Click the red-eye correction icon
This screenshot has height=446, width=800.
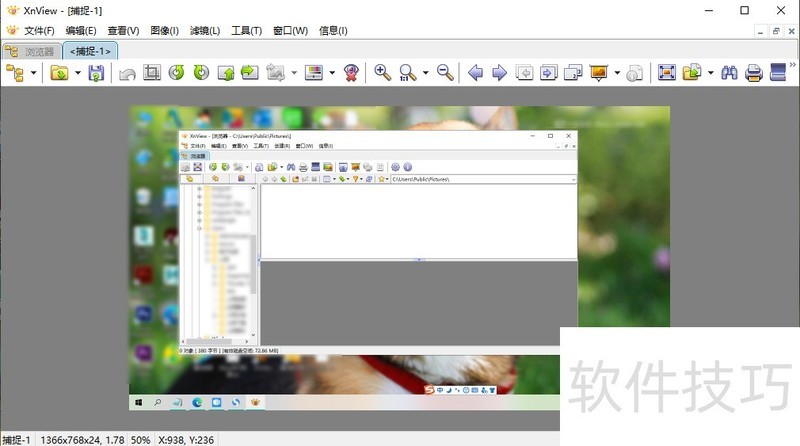[351, 73]
